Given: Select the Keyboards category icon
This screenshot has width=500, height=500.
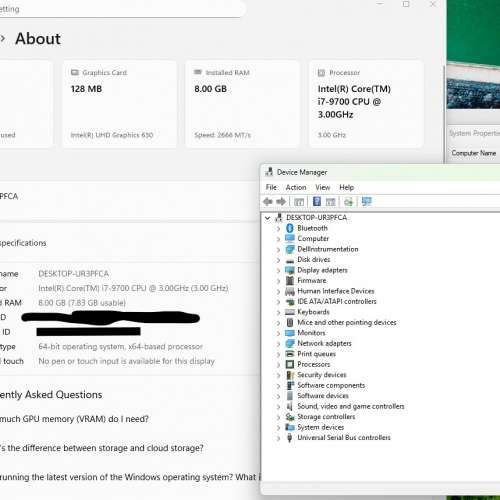Looking at the screenshot, I should pos(290,312).
